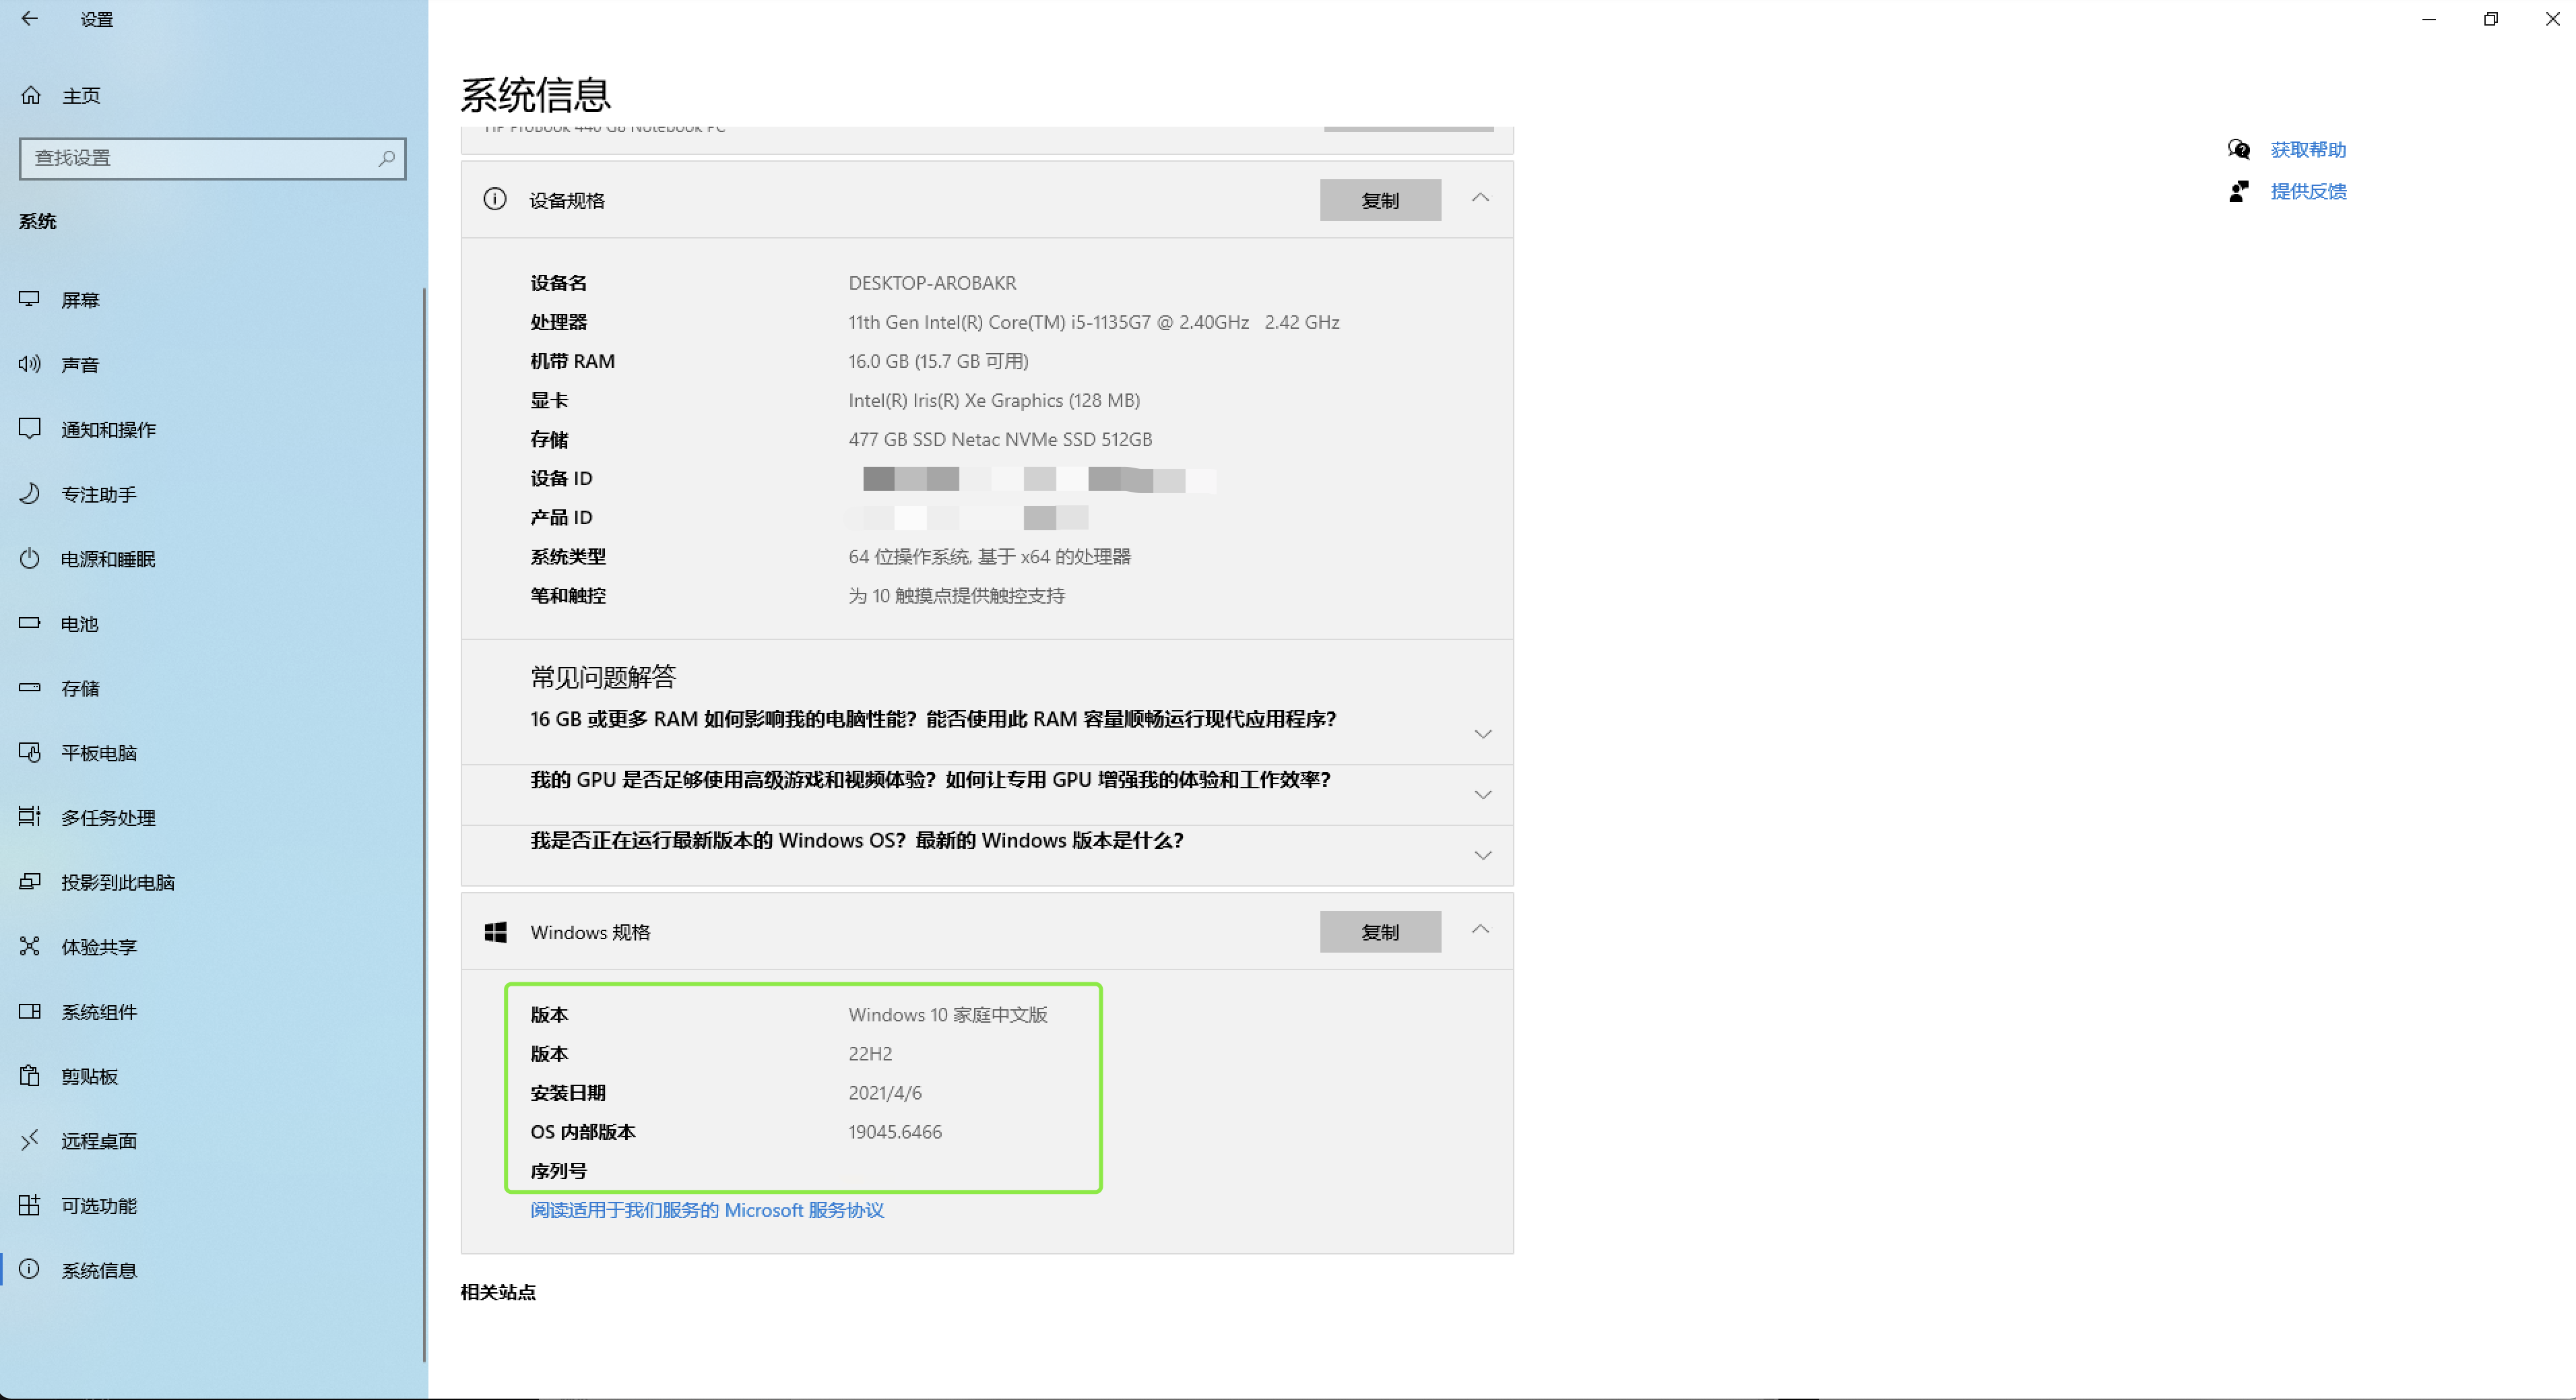Screen dimensions: 2576x1400
Task: Click the sidebar vertical scrollbar
Action: pyautogui.click(x=425, y=825)
